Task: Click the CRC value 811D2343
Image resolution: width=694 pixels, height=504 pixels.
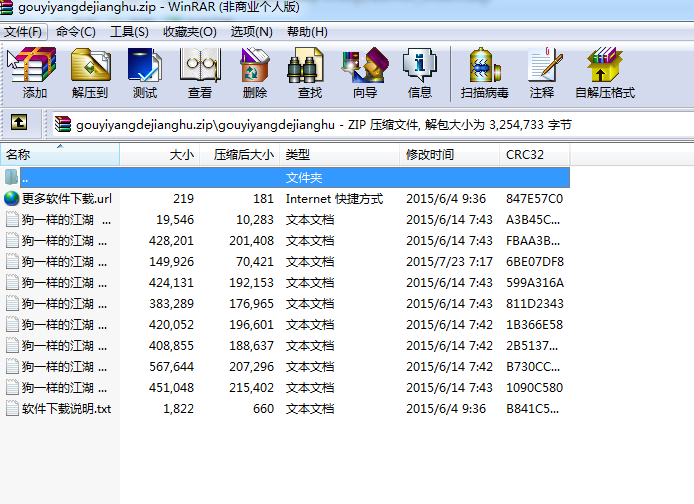Action: pyautogui.click(x=535, y=304)
